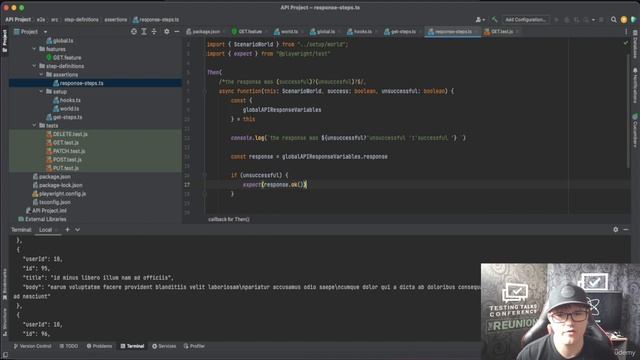Select PUT.test.js in project tree

click(x=65, y=168)
